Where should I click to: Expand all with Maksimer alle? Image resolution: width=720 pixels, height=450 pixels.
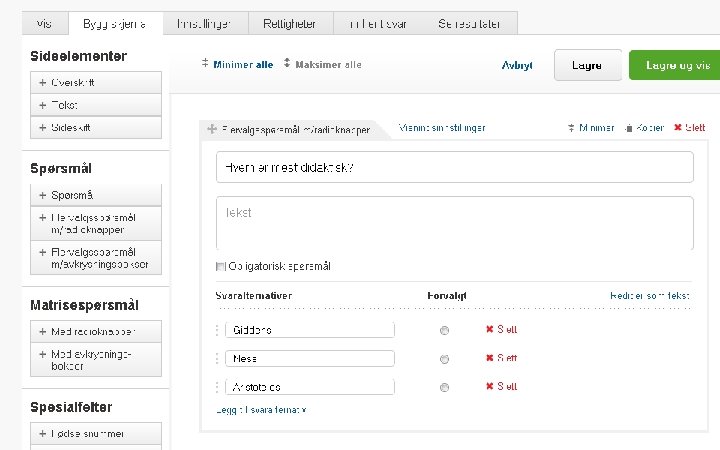click(322, 64)
